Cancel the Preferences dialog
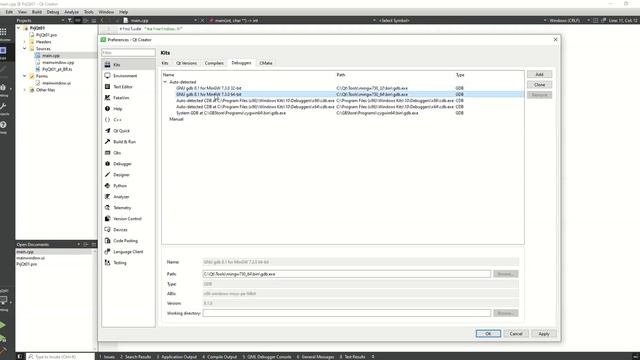Viewport: 640px width, 360px height. tap(516, 333)
